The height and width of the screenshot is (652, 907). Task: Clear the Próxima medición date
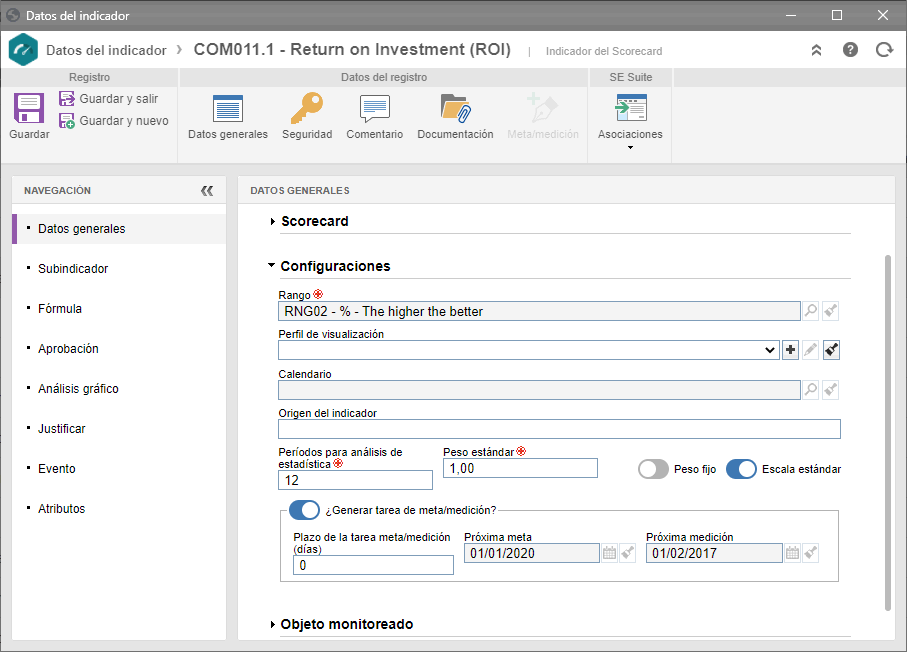click(811, 553)
